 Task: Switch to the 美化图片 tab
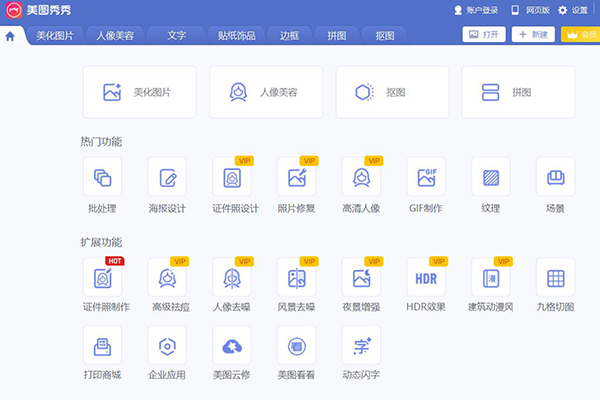(55, 35)
